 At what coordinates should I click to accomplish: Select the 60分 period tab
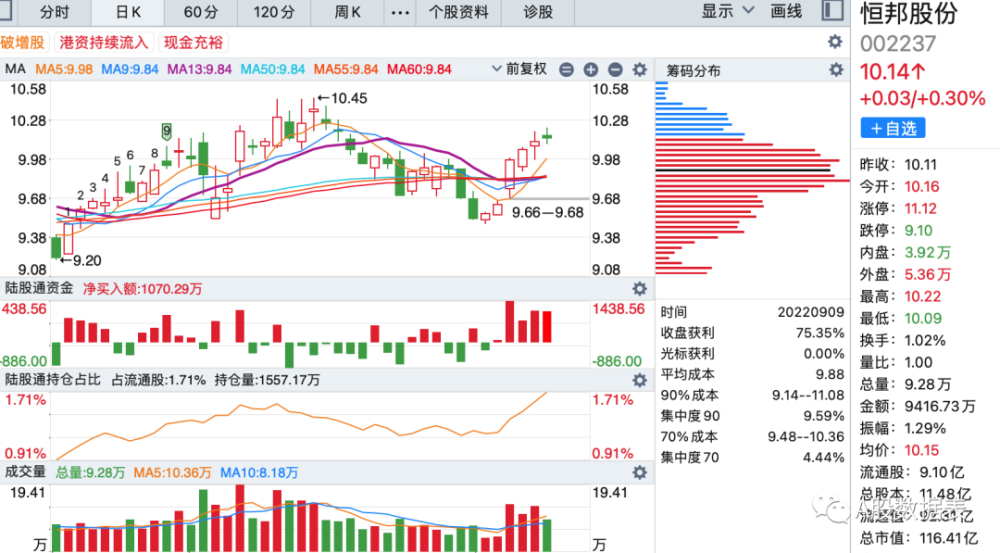(201, 12)
